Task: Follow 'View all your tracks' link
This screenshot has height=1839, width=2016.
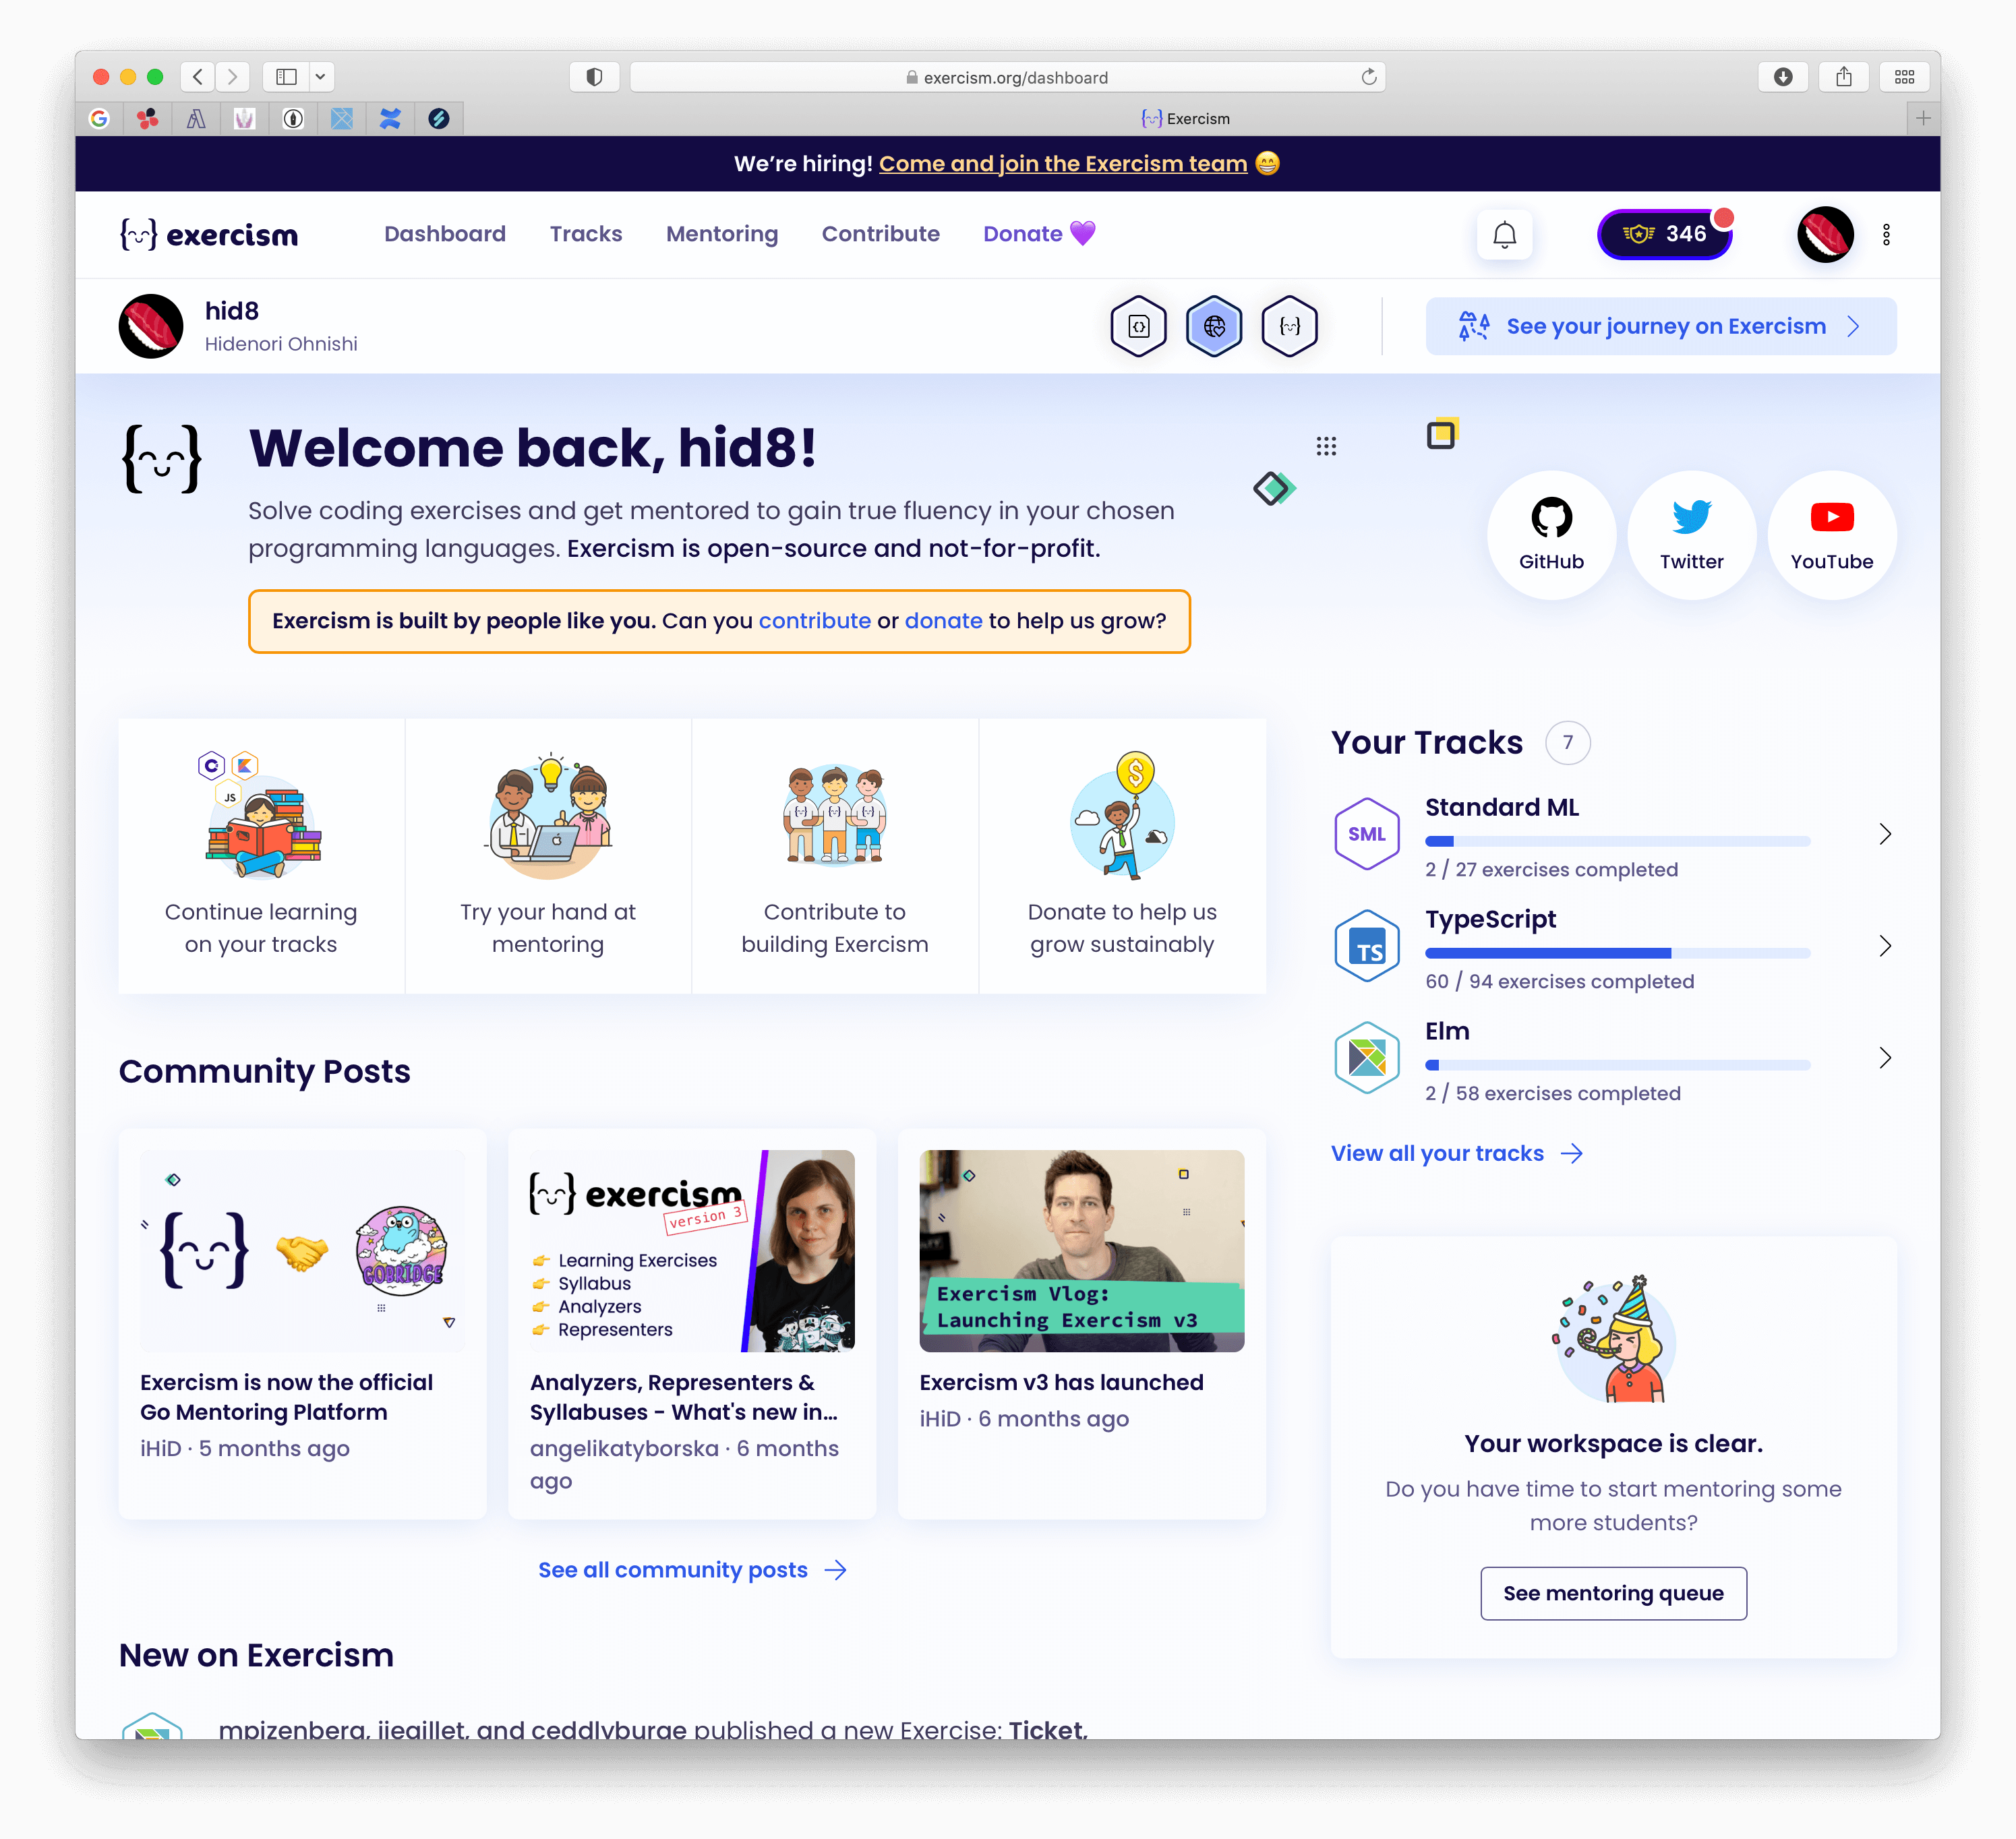Action: click(x=1456, y=1154)
